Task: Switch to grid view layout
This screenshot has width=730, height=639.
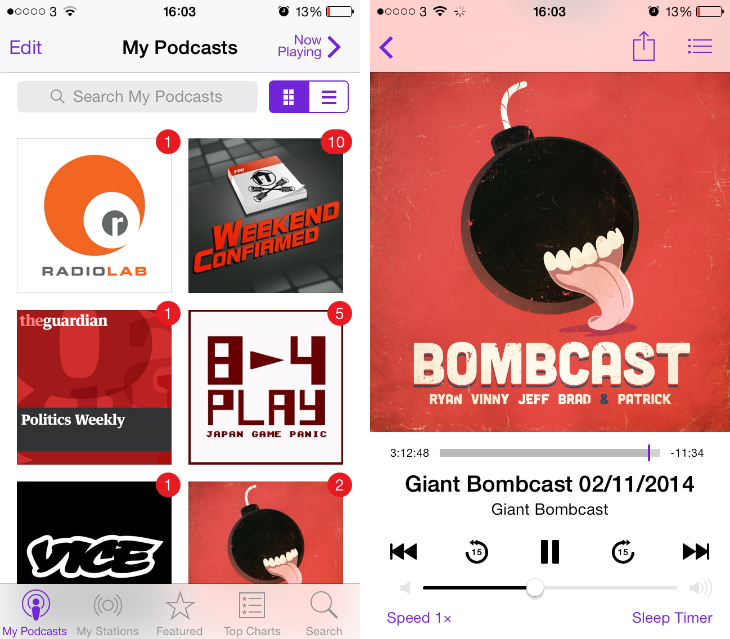Action: coord(289,97)
